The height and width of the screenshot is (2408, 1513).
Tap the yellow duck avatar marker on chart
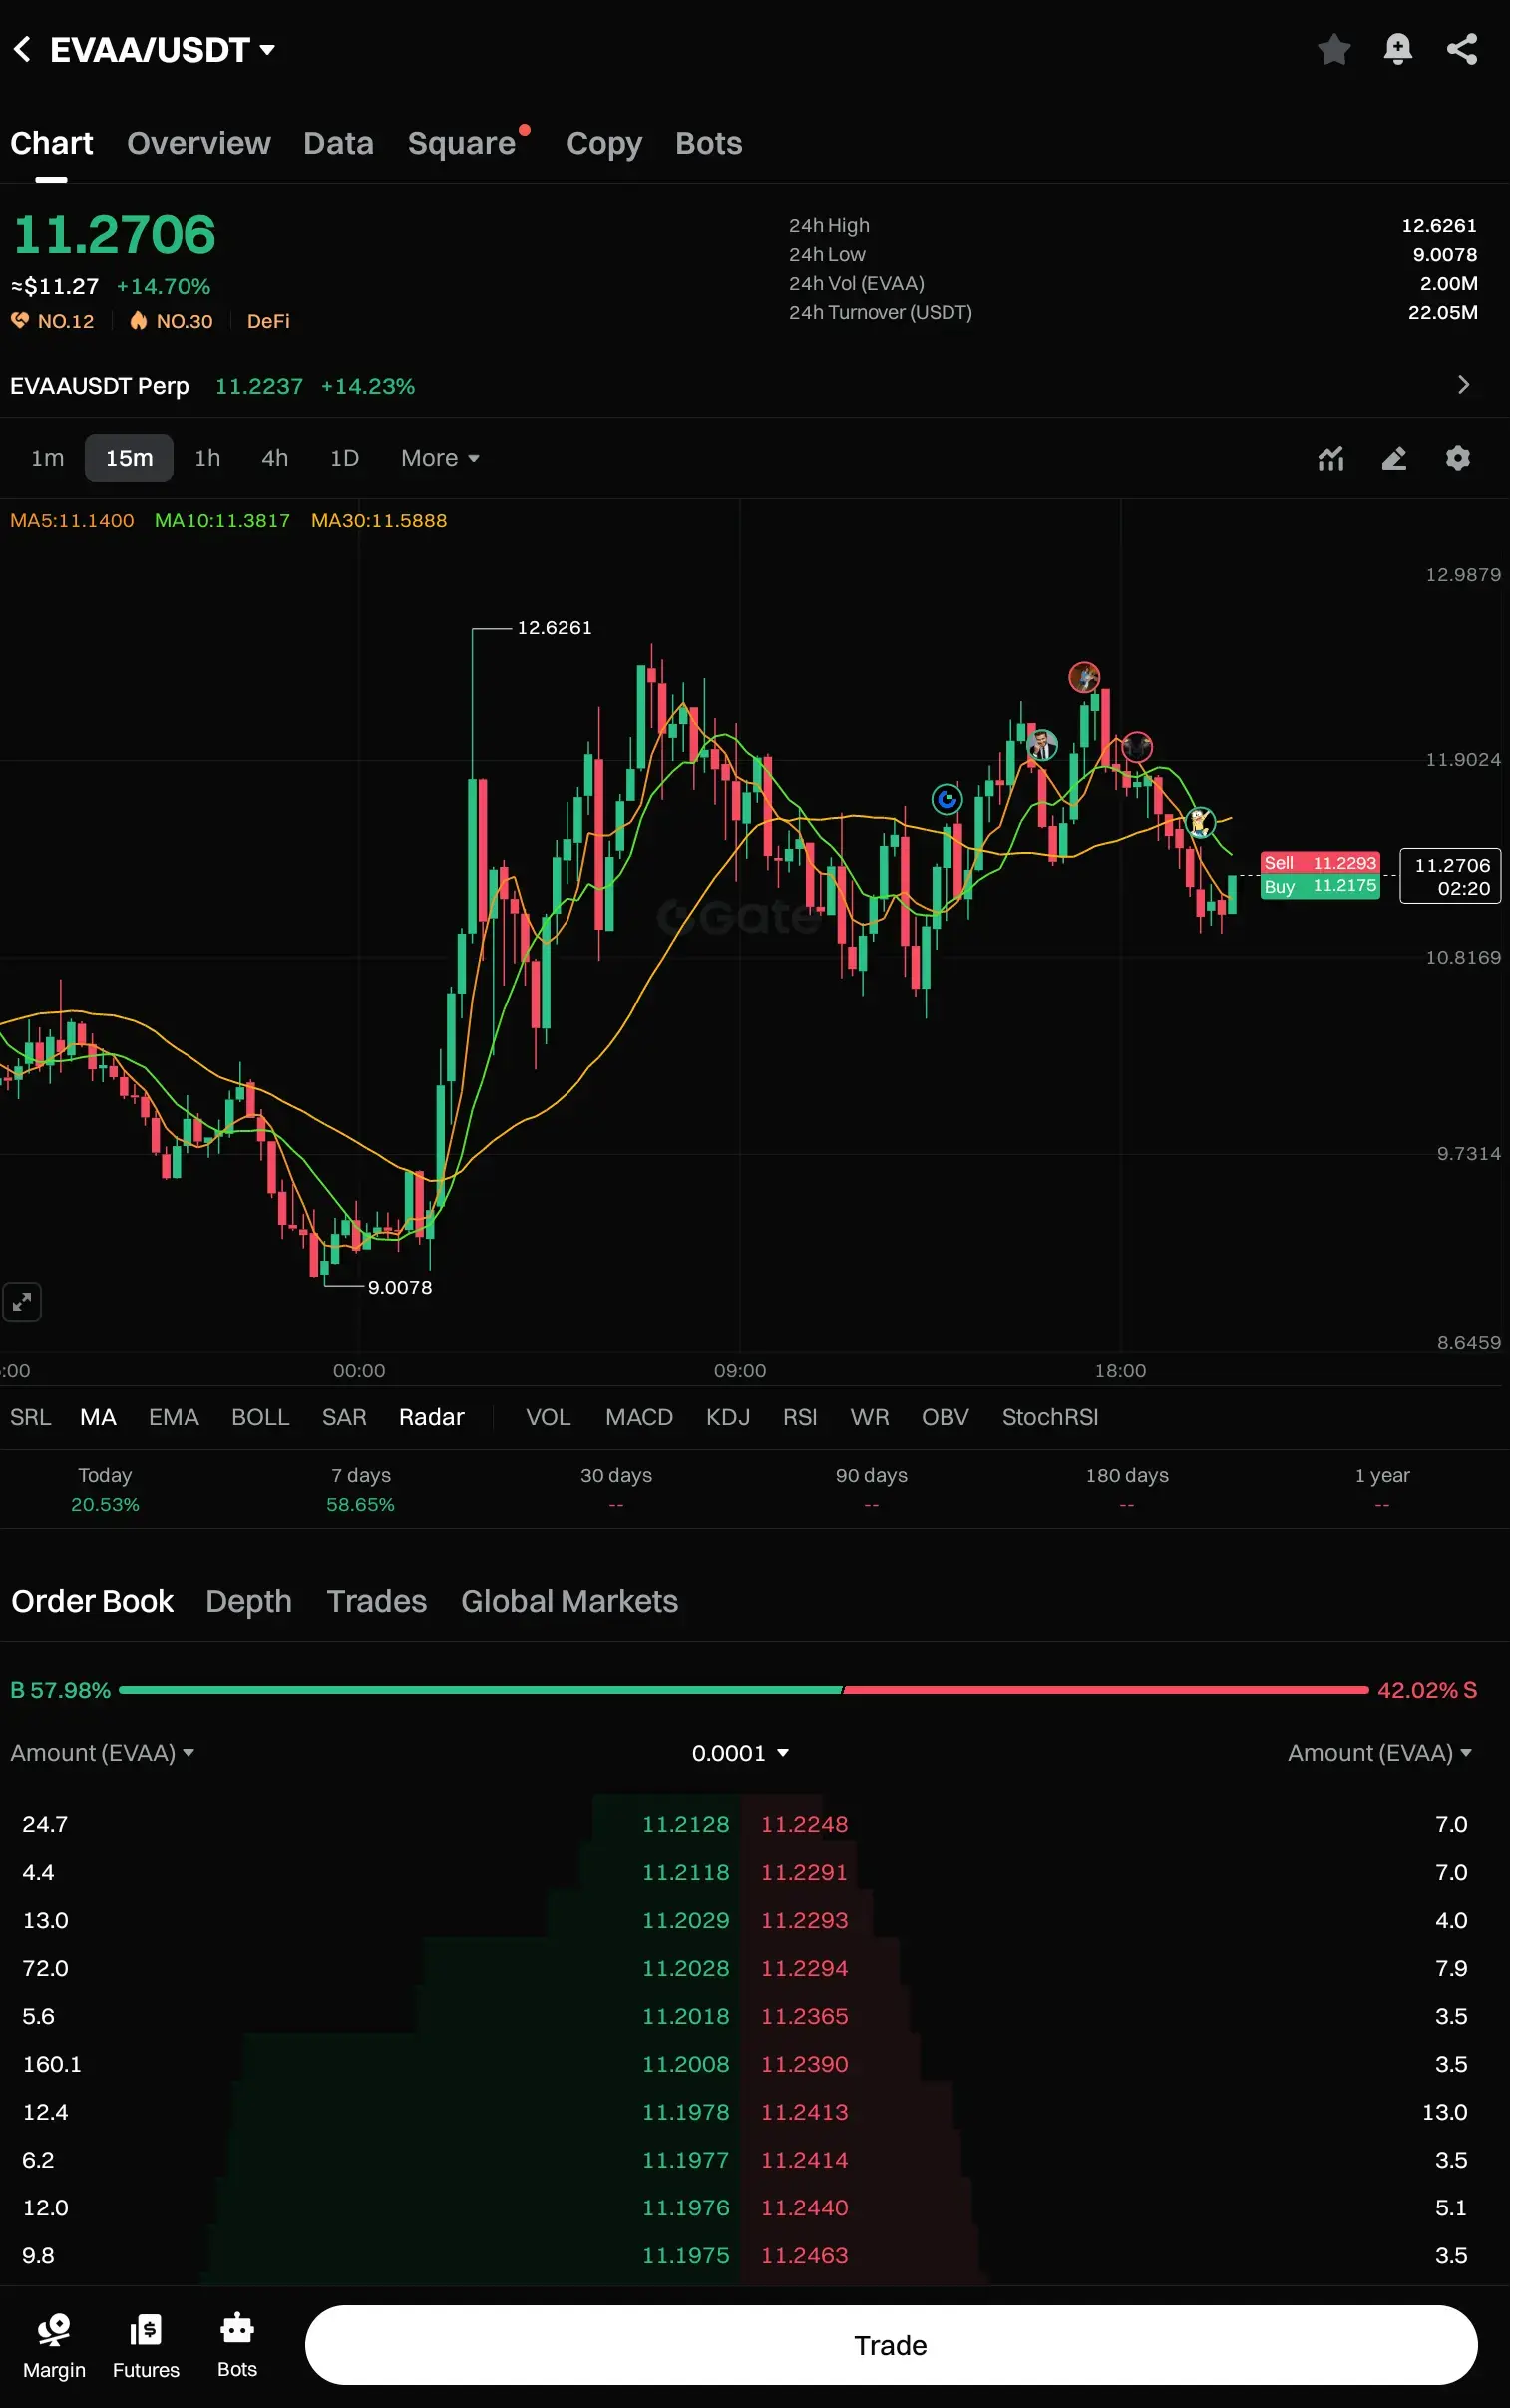(1200, 822)
